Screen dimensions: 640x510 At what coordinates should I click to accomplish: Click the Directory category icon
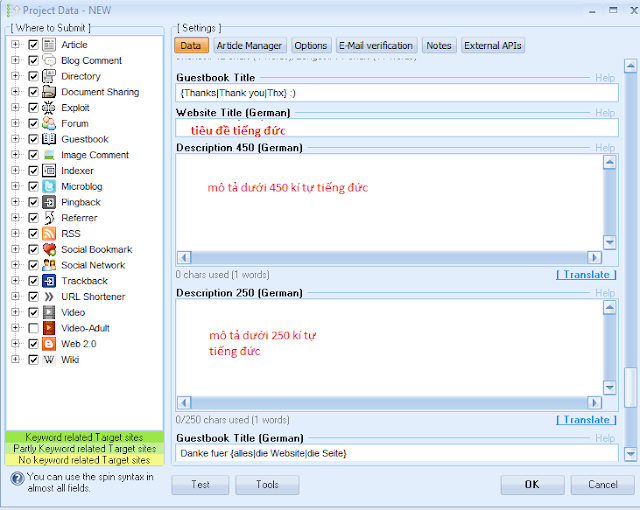[x=49, y=76]
